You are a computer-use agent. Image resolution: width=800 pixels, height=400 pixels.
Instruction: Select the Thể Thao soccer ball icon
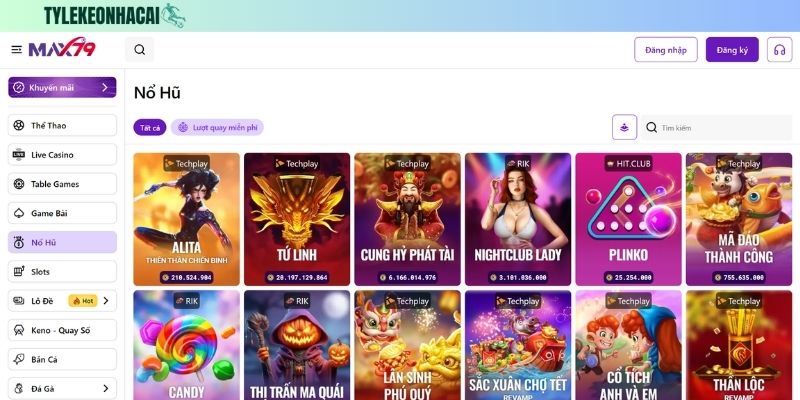19,126
